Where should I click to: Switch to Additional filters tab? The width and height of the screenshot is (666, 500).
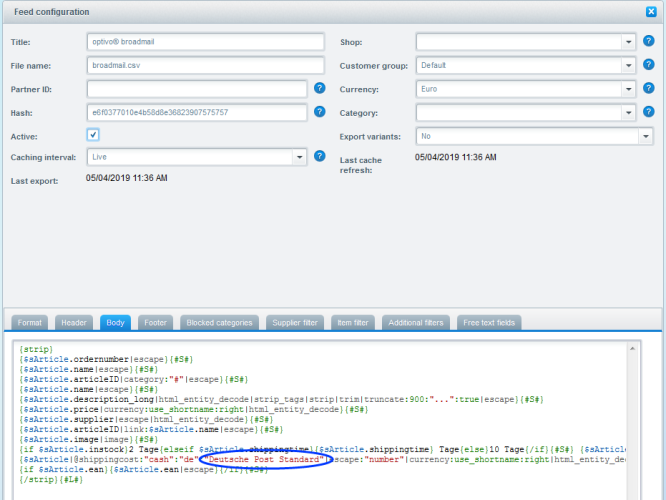pos(416,323)
